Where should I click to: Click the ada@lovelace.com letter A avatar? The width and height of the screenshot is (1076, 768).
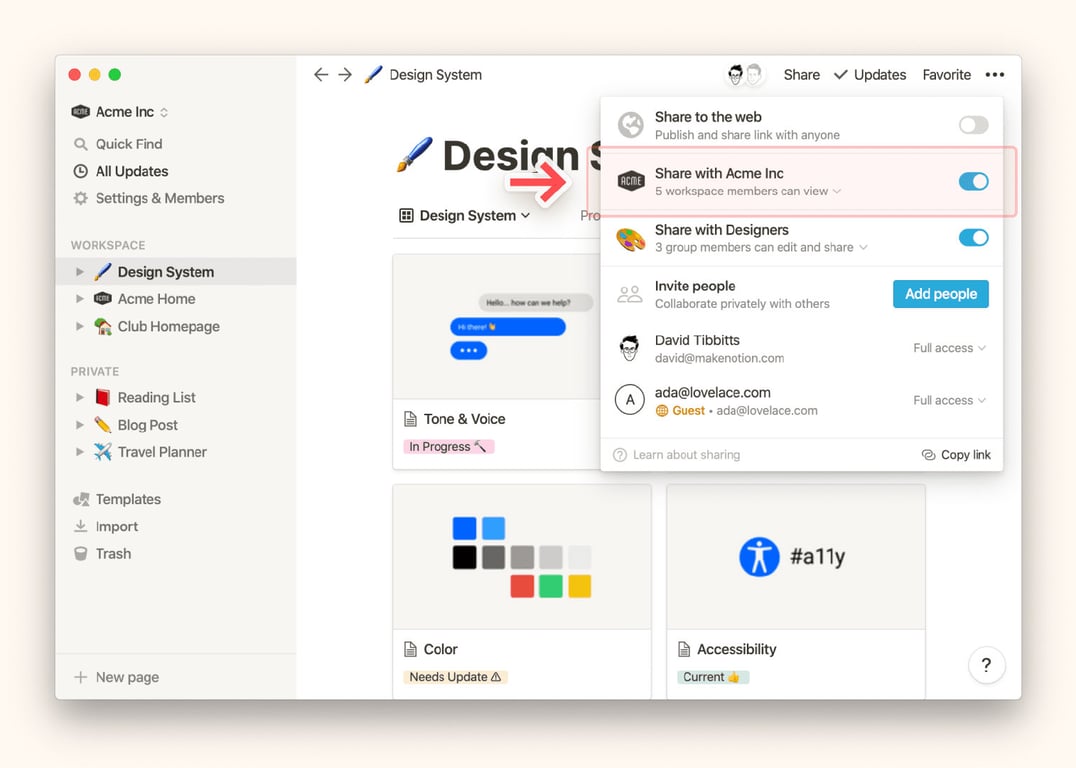[630, 399]
